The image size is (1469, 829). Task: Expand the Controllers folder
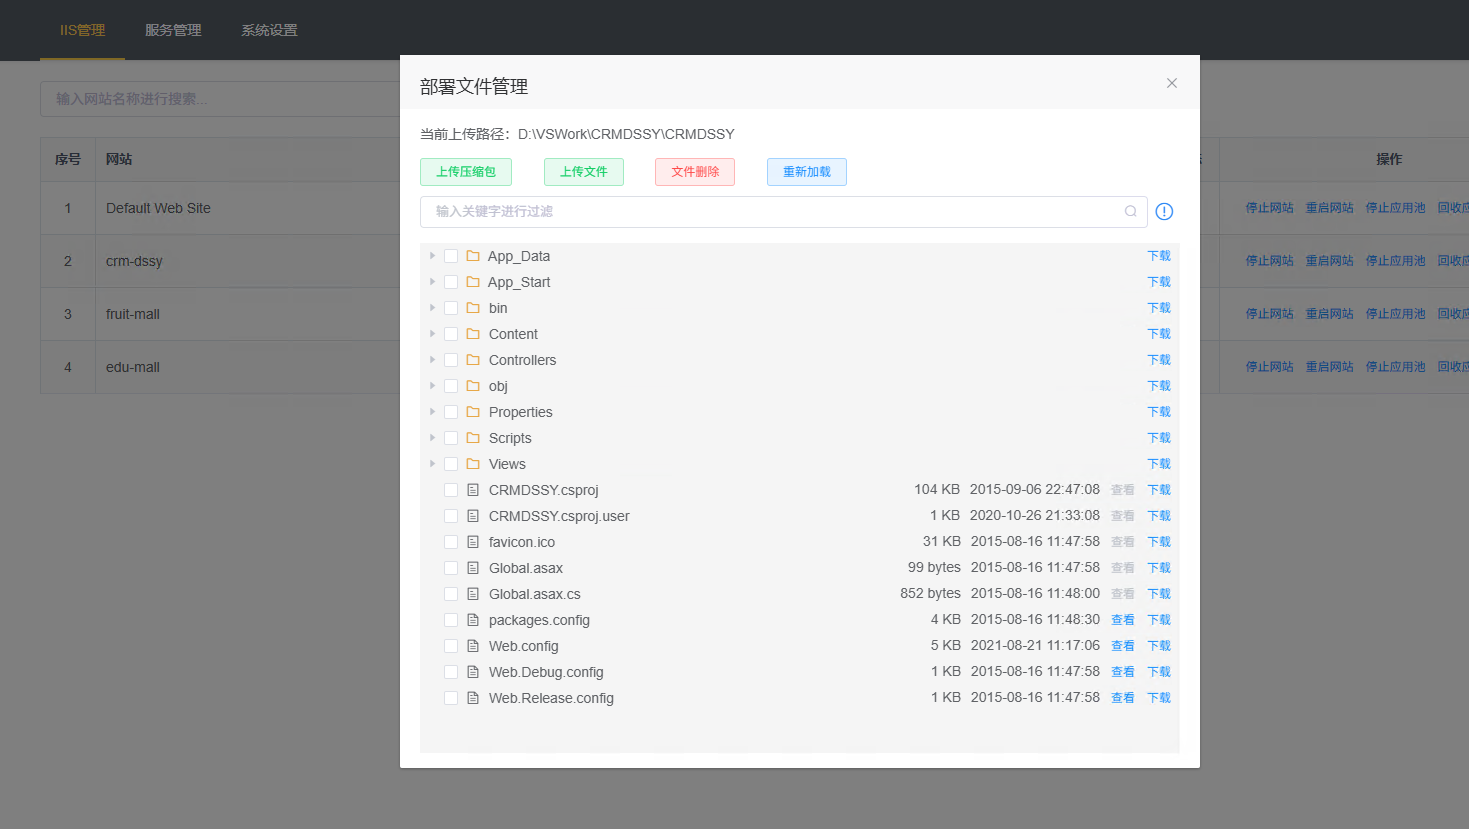click(432, 360)
